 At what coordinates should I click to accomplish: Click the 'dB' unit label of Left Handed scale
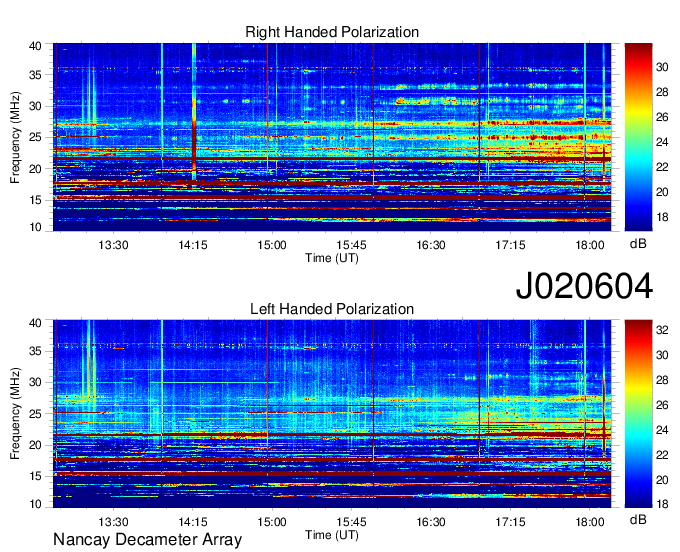[638, 519]
